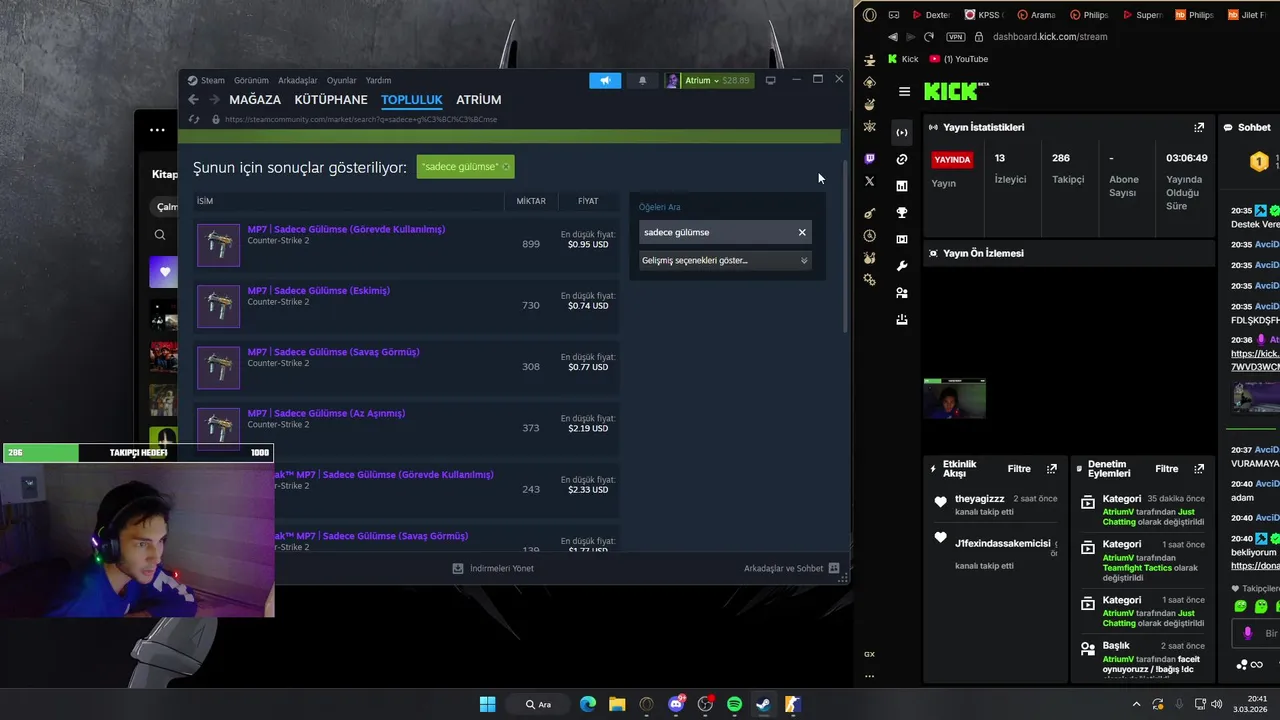Go back using Steam's back arrow

tap(193, 99)
